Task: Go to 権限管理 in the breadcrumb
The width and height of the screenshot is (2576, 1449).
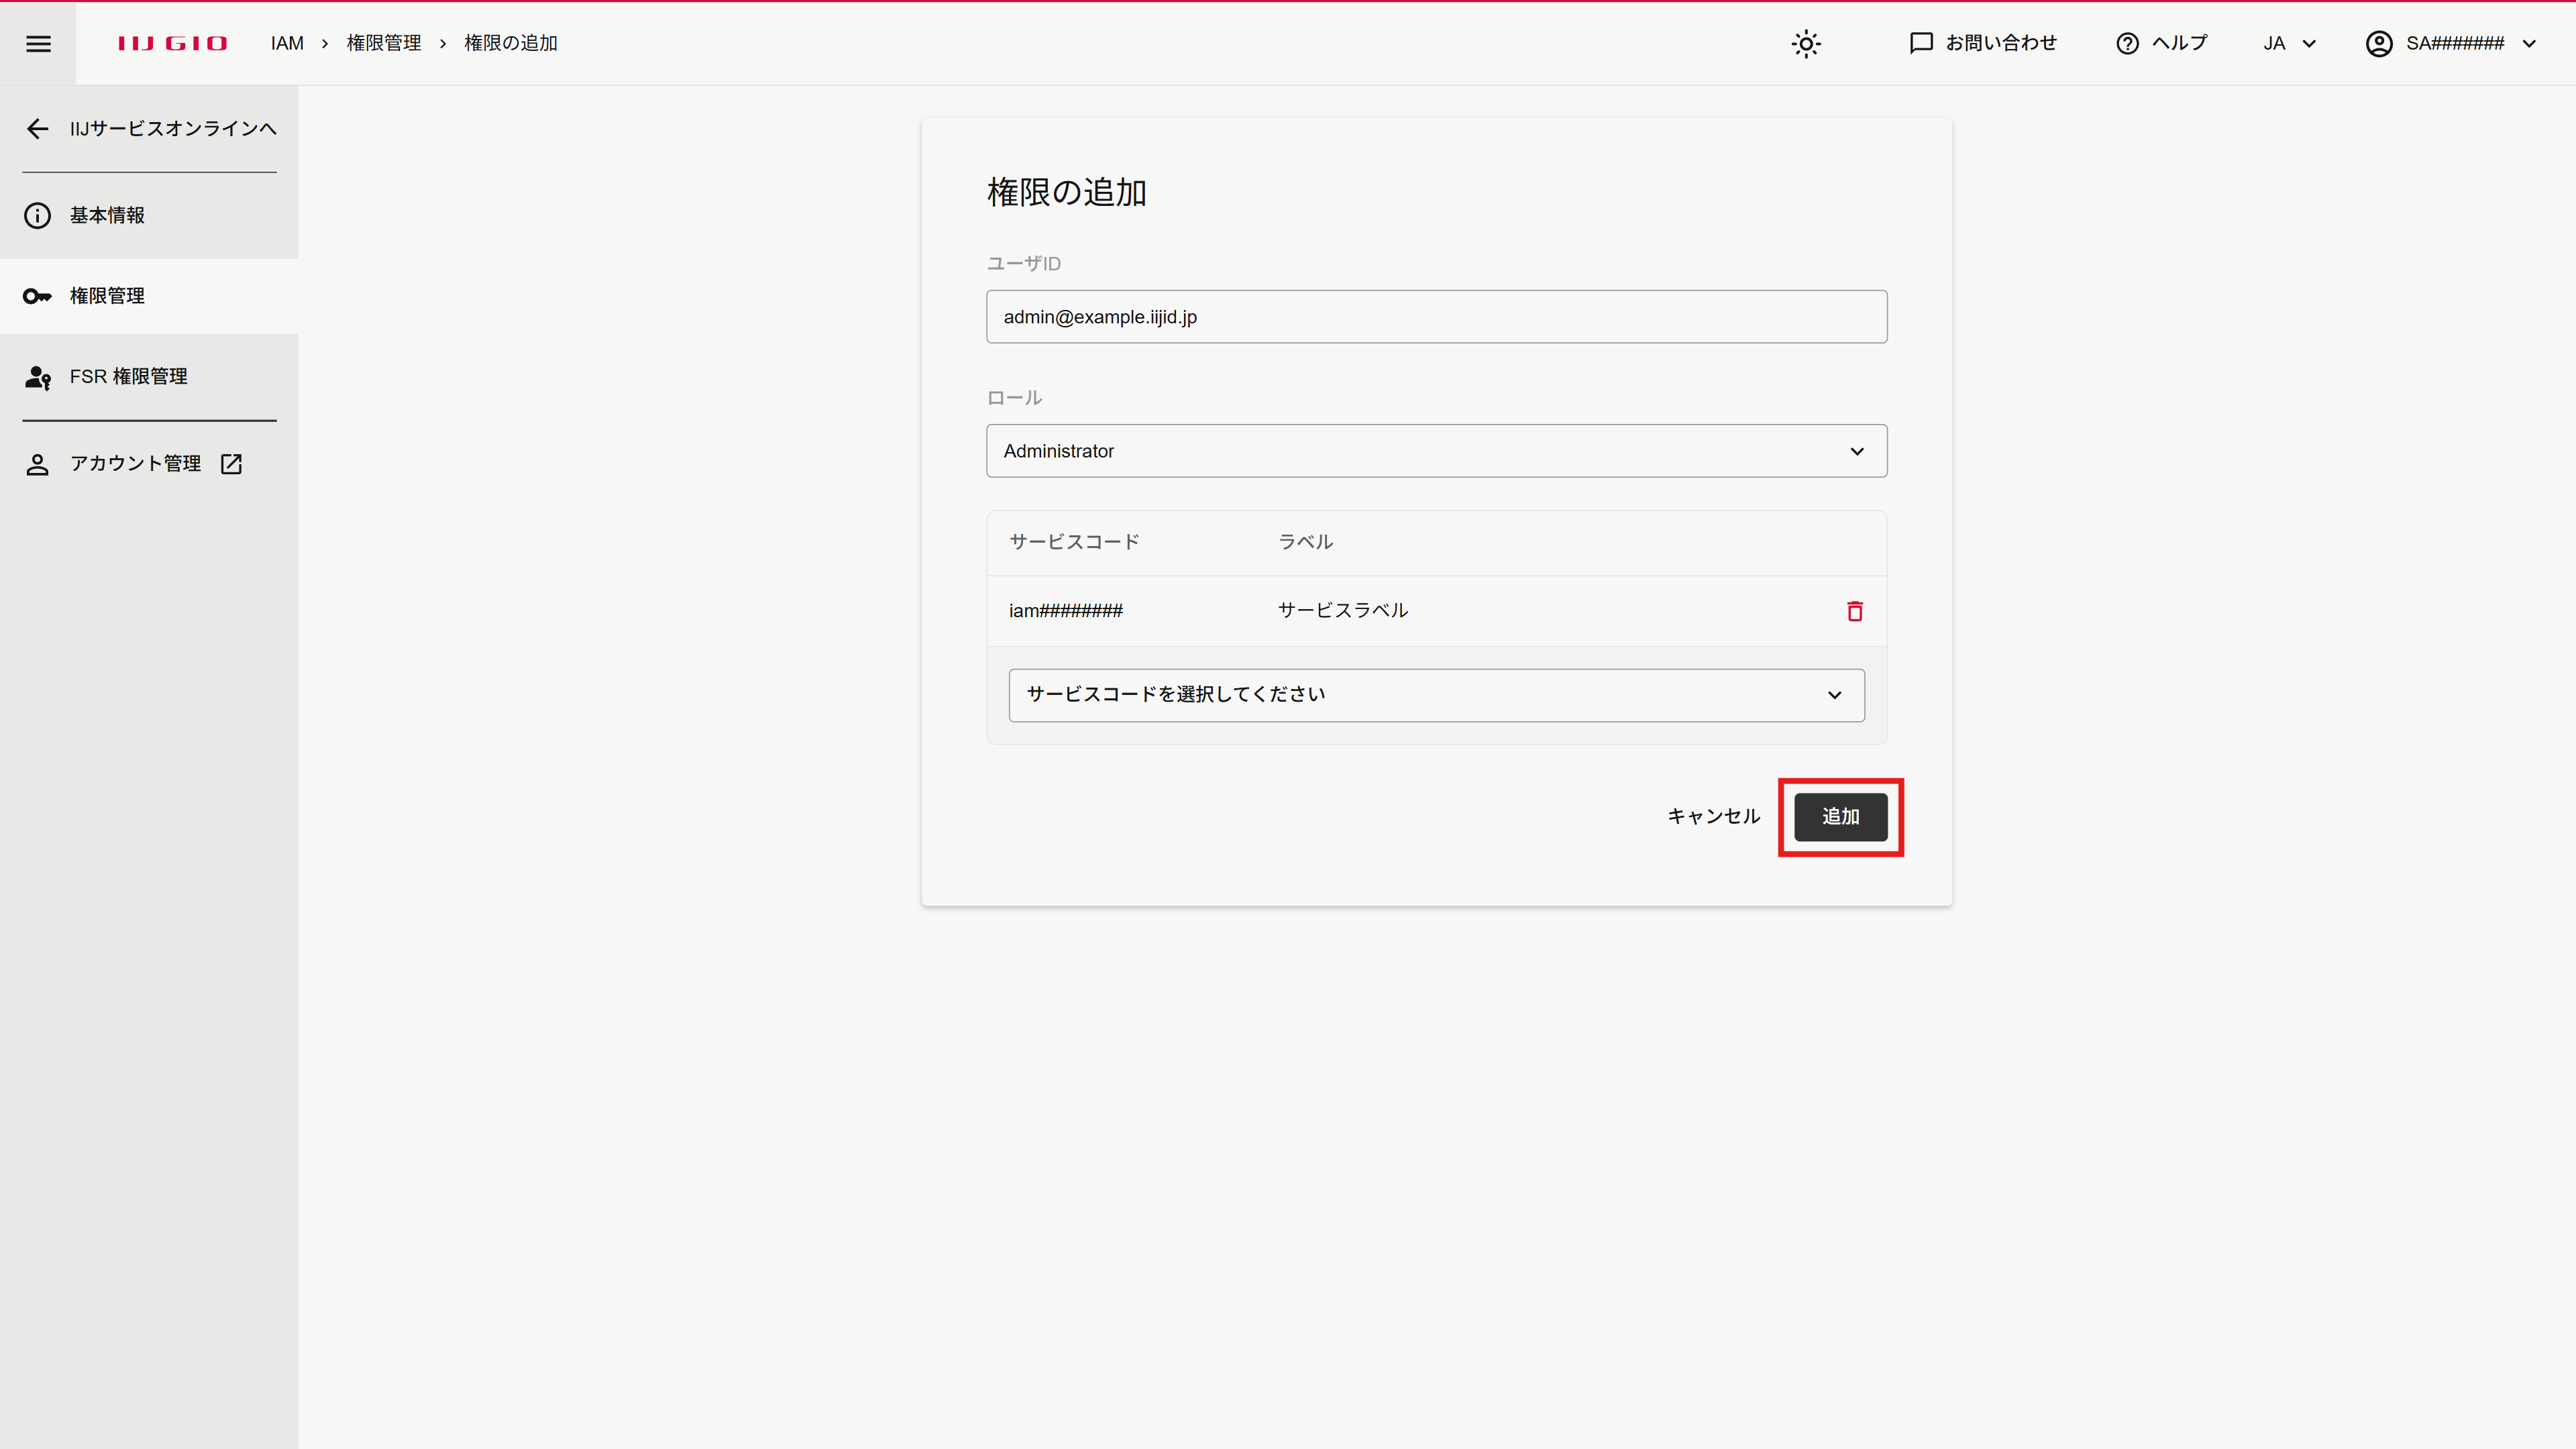Action: 384,43
